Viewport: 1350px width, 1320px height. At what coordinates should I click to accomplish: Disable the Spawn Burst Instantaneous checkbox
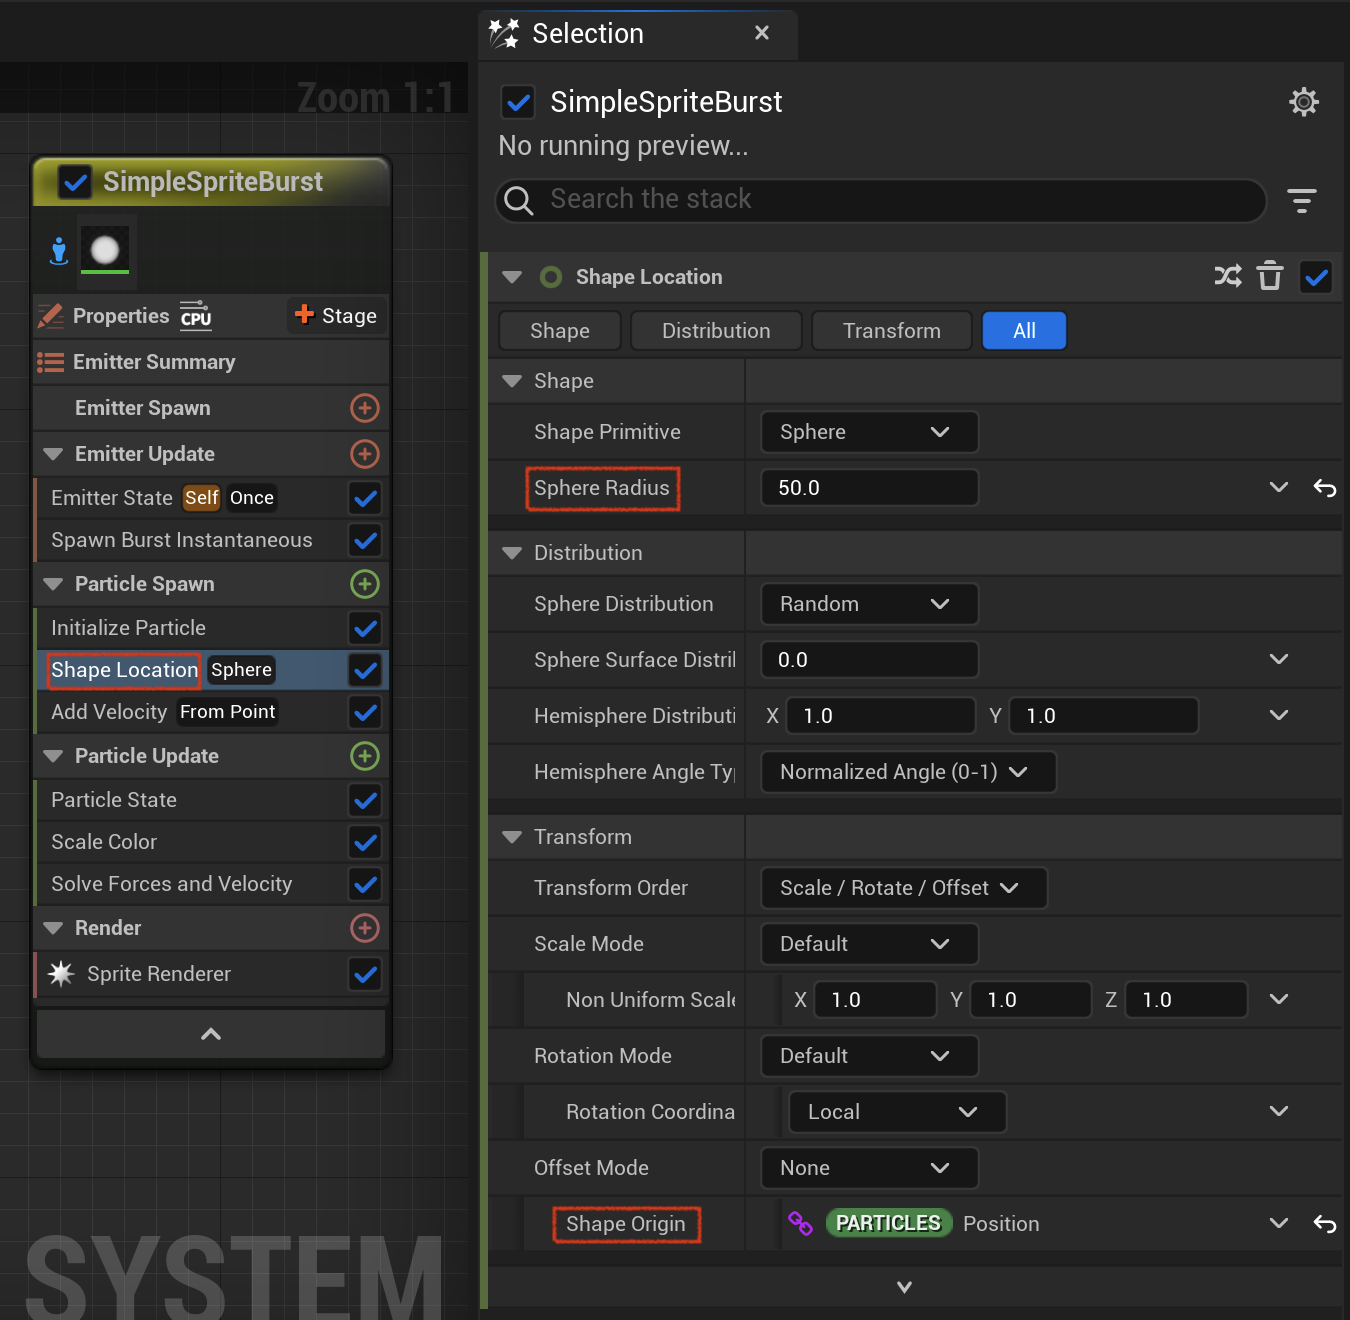(x=366, y=541)
